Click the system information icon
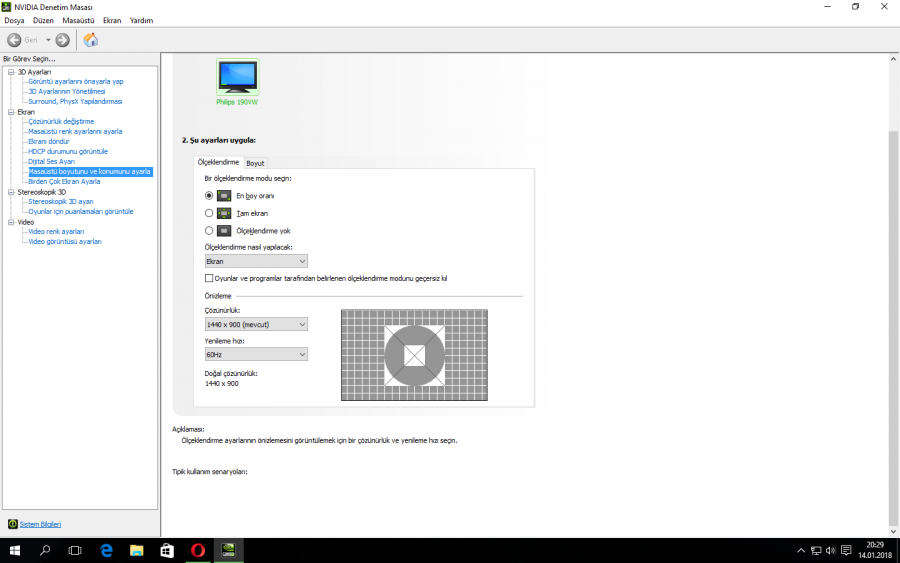900x563 pixels. click(13, 524)
